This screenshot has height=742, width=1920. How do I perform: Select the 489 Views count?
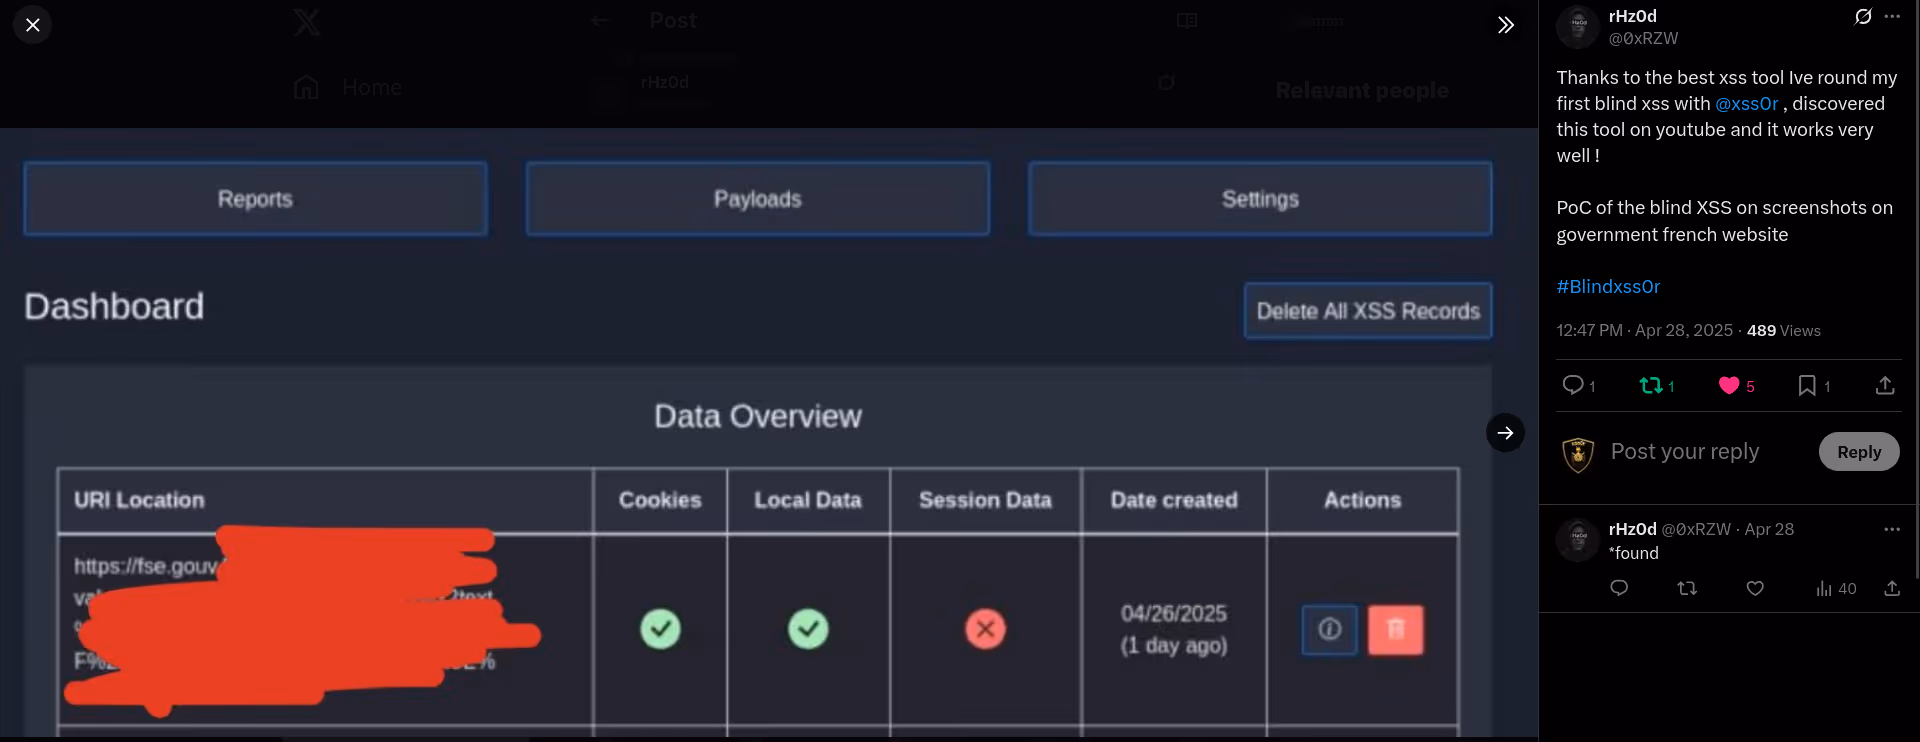point(1783,331)
